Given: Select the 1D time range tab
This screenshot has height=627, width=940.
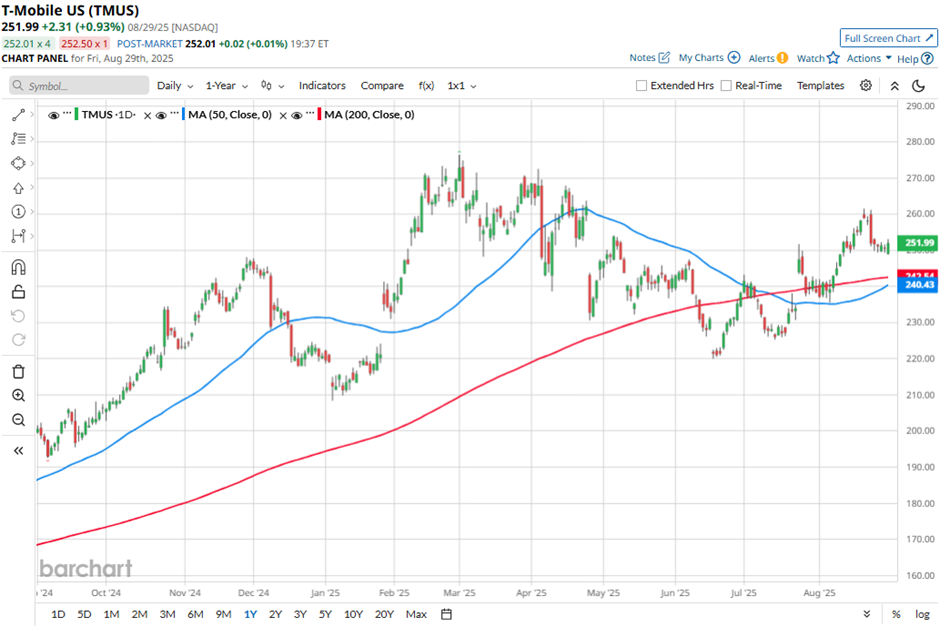Looking at the screenshot, I should click(x=58, y=614).
